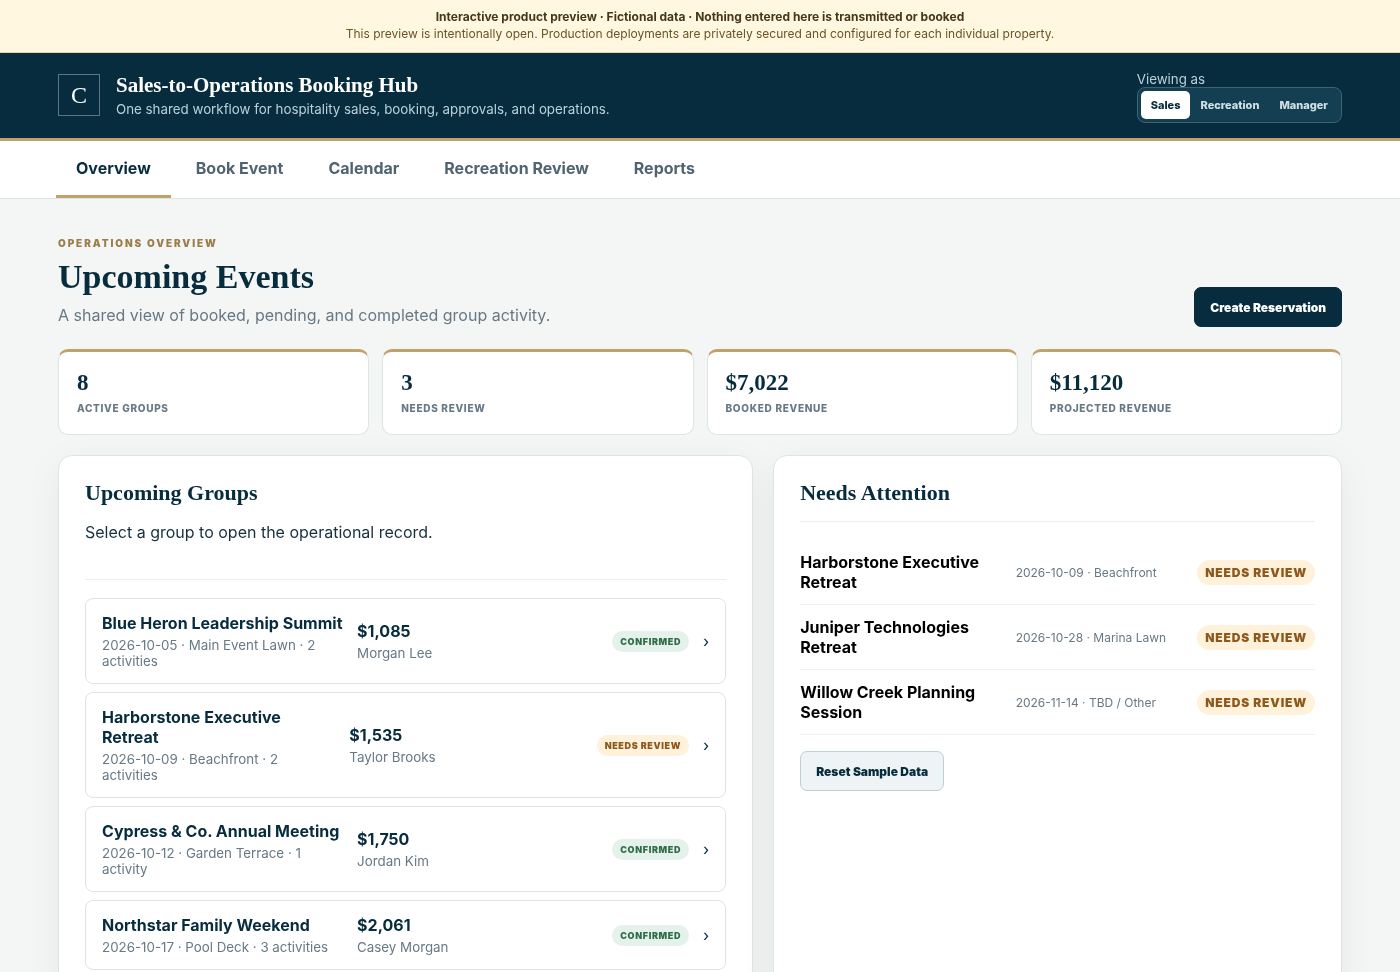Screen dimensions: 1400x972
Task: Click the $2,061 amount for Casey Morgan
Action: [384, 925]
